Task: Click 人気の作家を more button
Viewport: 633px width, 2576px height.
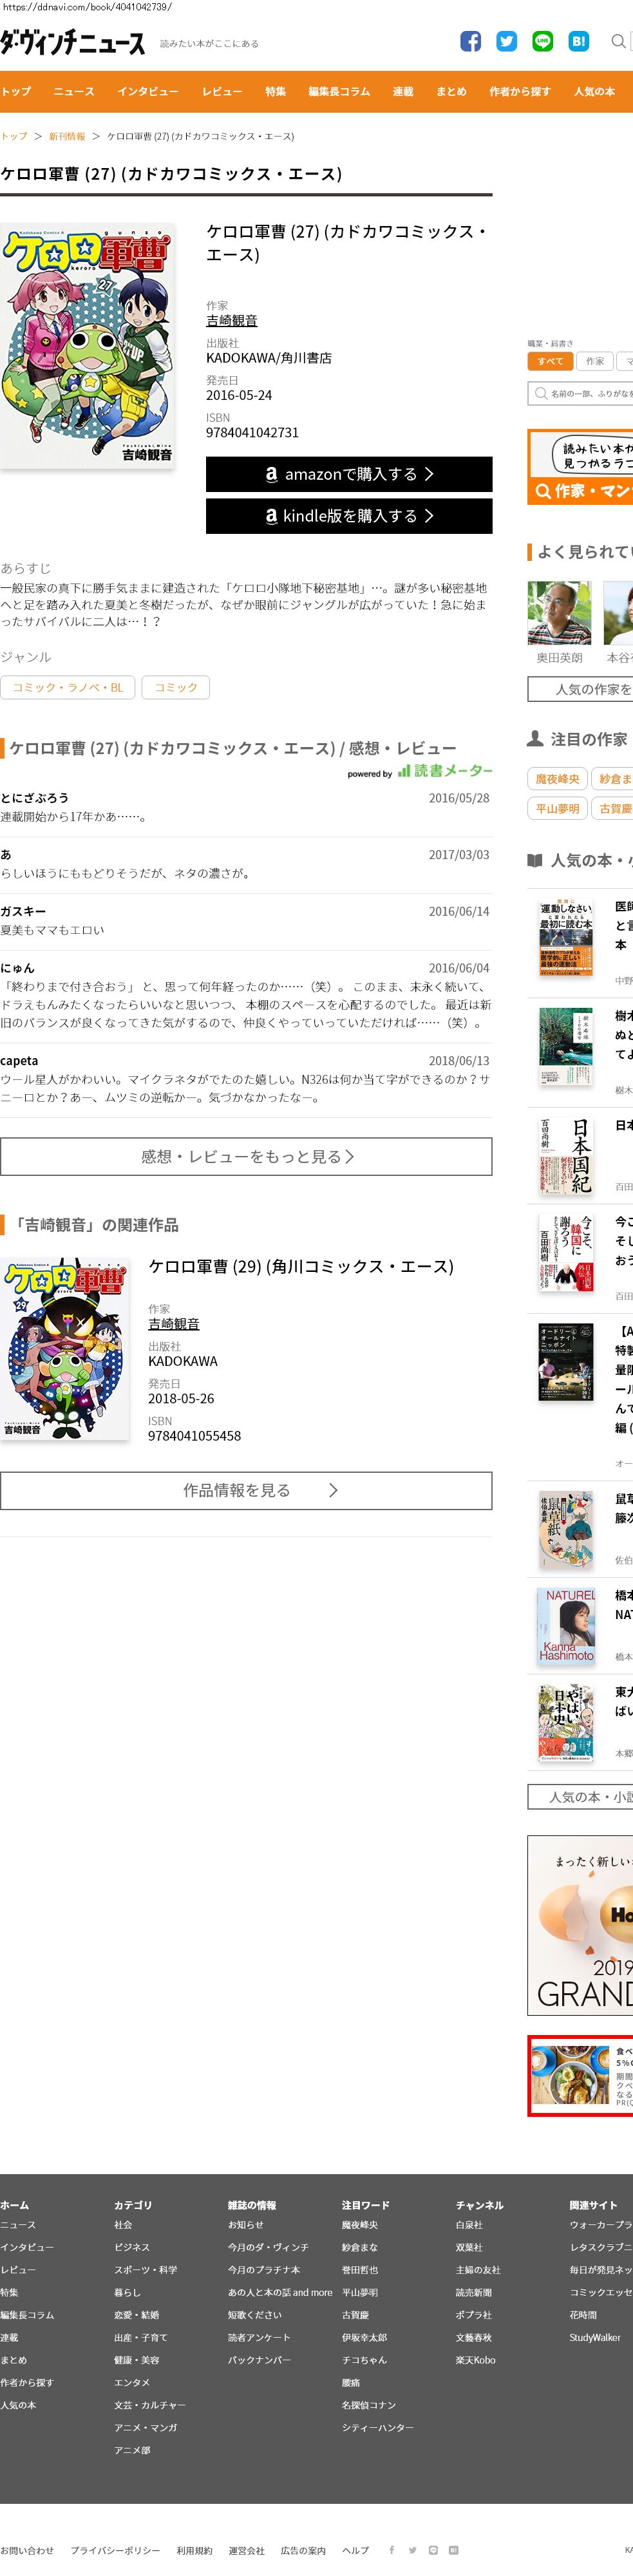Action: click(580, 689)
